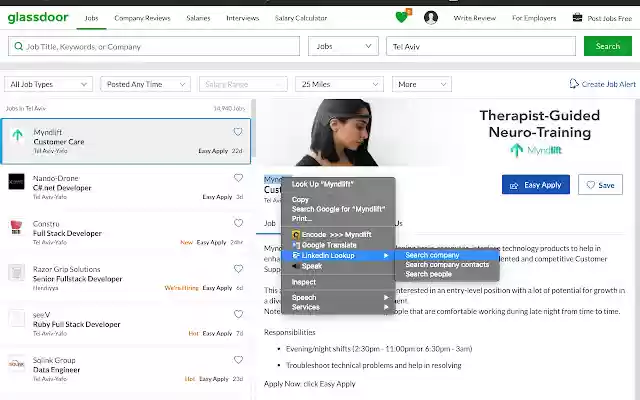Expand the Speech submenu arrow
Image resolution: width=640 pixels, height=400 pixels.
[386, 298]
